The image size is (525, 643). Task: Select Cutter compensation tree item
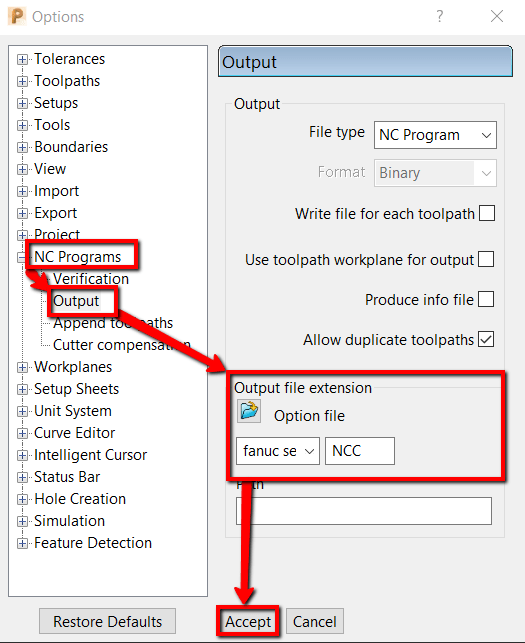click(122, 345)
